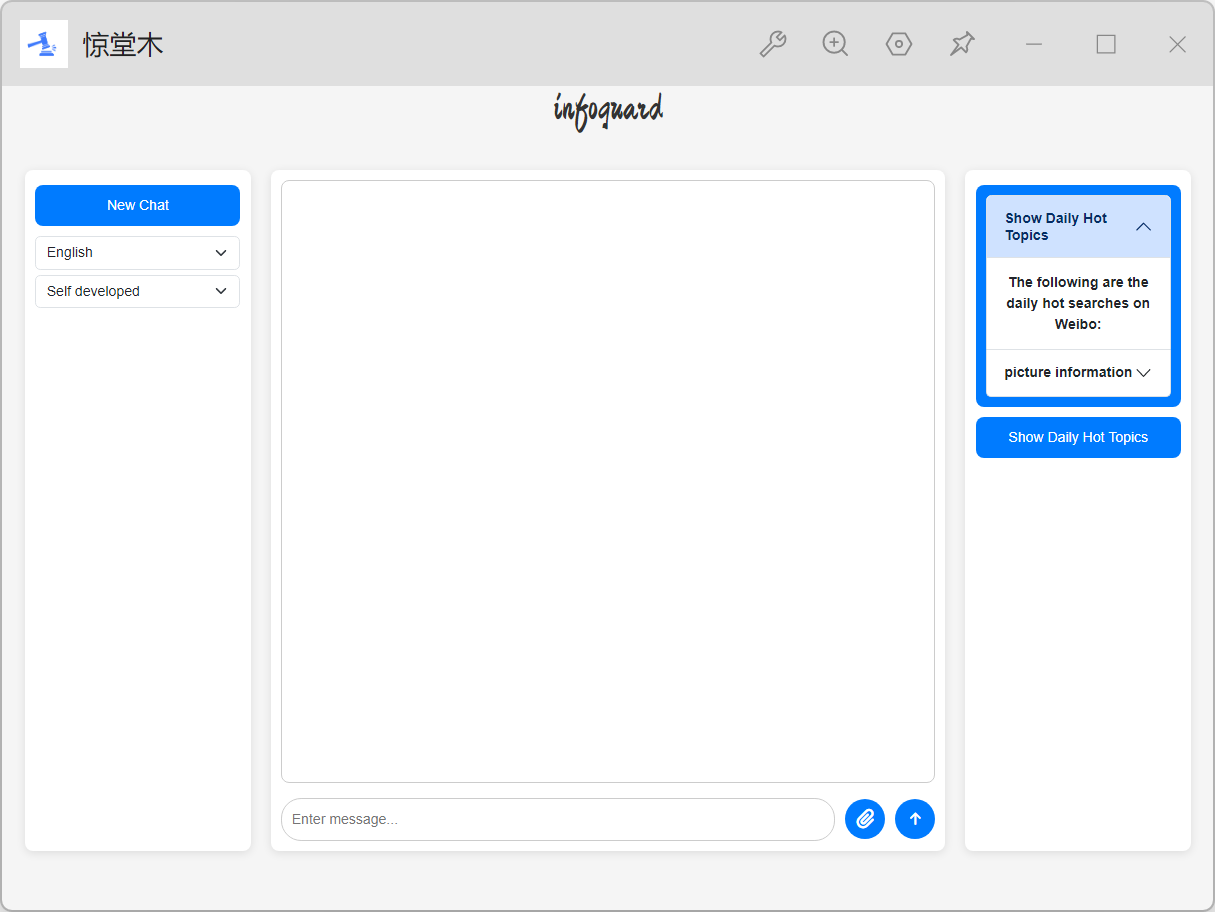1215x912 pixels.
Task: Open the hexagon settings icon
Action: [x=899, y=44]
